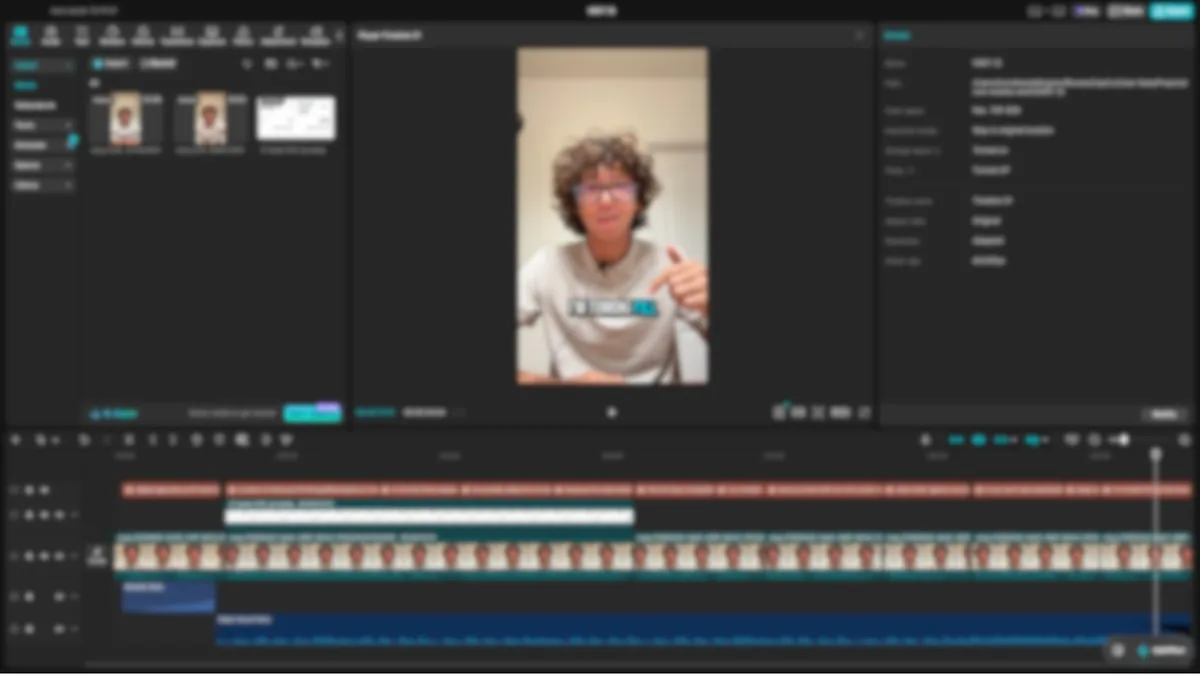Open the Media tab in top toolbar
Image resolution: width=1200 pixels, height=675 pixels.
[x=20, y=35]
